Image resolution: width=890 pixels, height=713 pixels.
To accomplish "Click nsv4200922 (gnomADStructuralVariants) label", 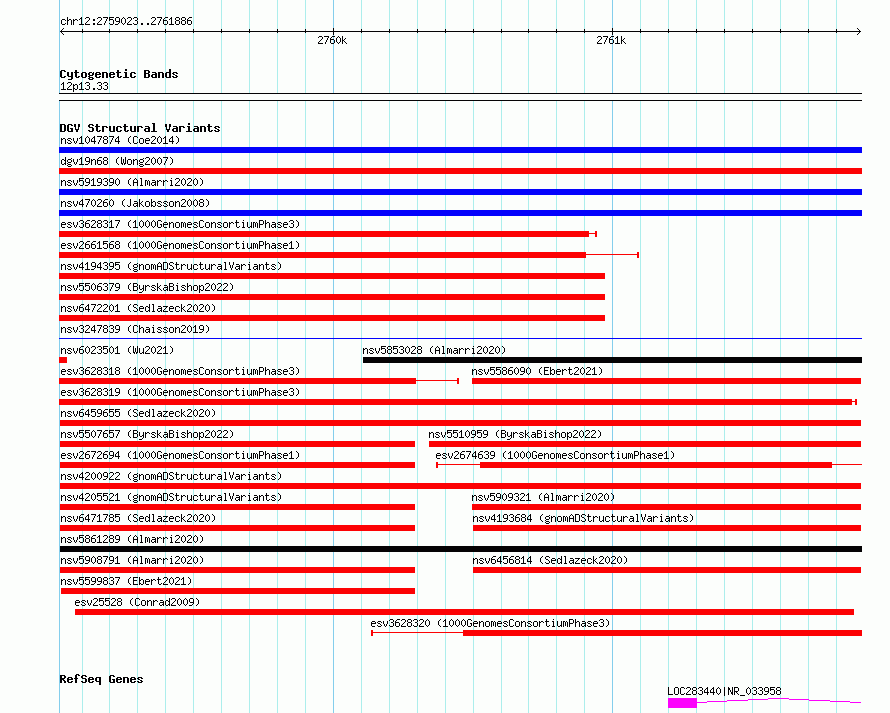I will pyautogui.click(x=171, y=476).
